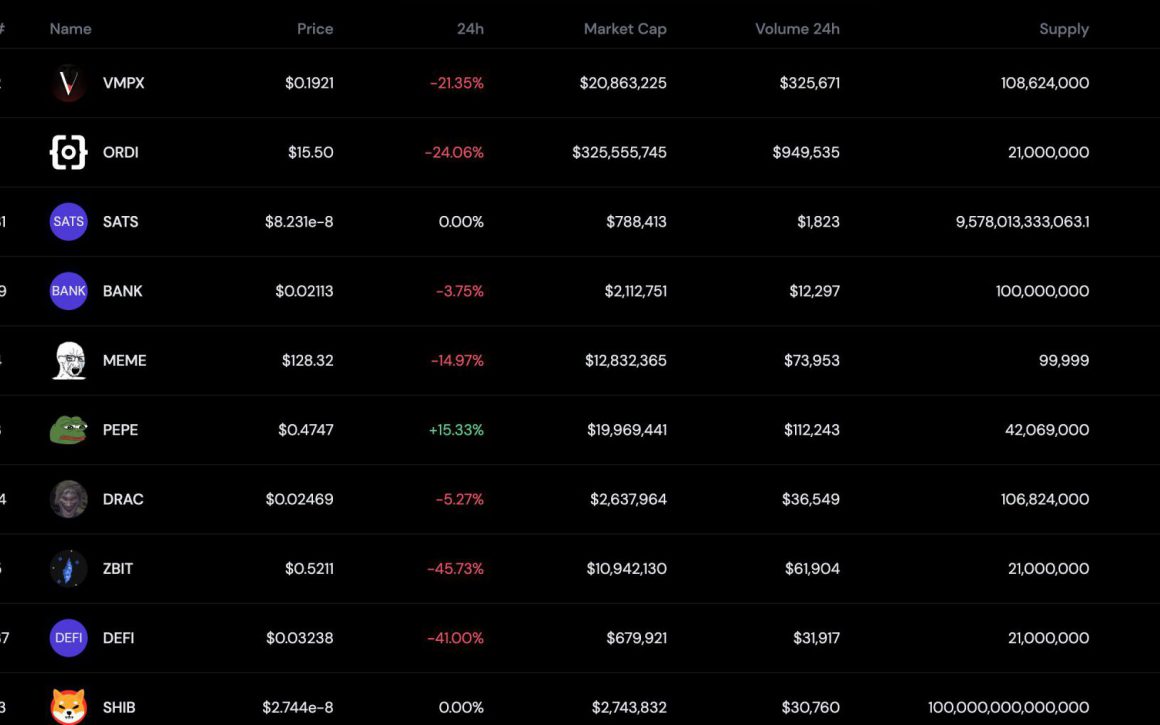The width and height of the screenshot is (1160, 725).
Task: Select the ORDI coin icon
Action: pyautogui.click(x=68, y=152)
